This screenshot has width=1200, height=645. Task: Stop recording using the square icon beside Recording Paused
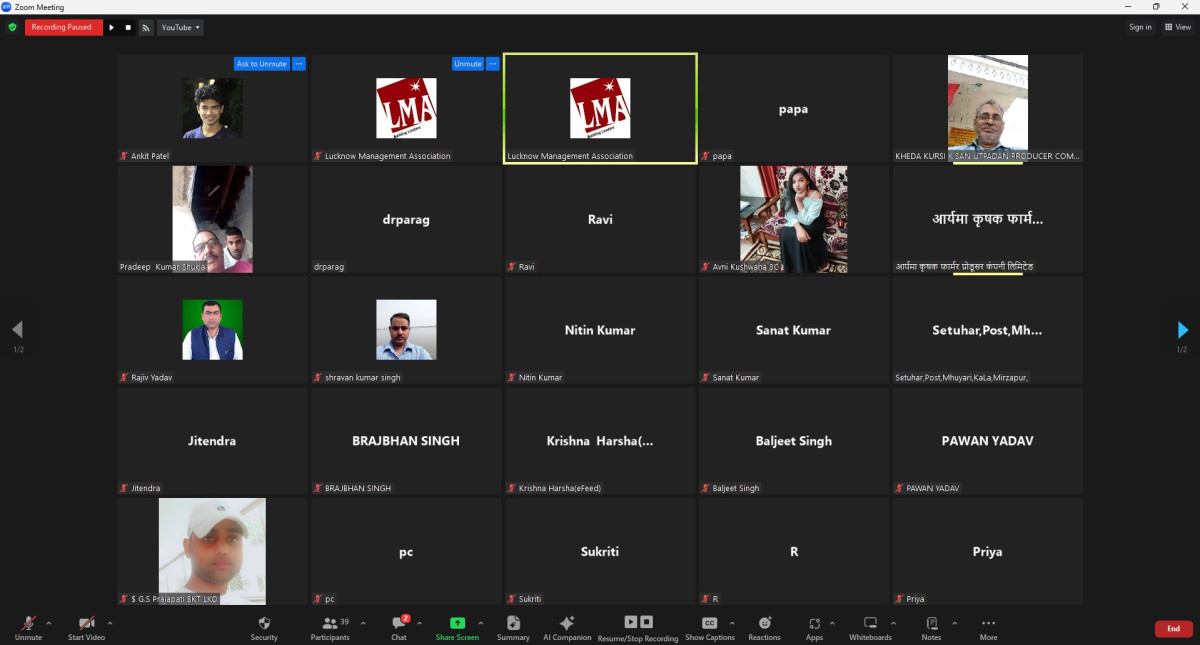pos(128,27)
